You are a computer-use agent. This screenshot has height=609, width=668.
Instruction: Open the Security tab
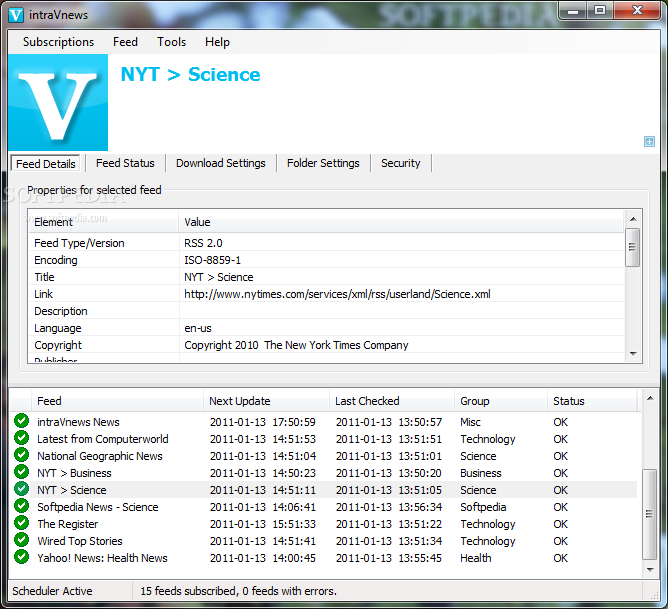(400, 163)
